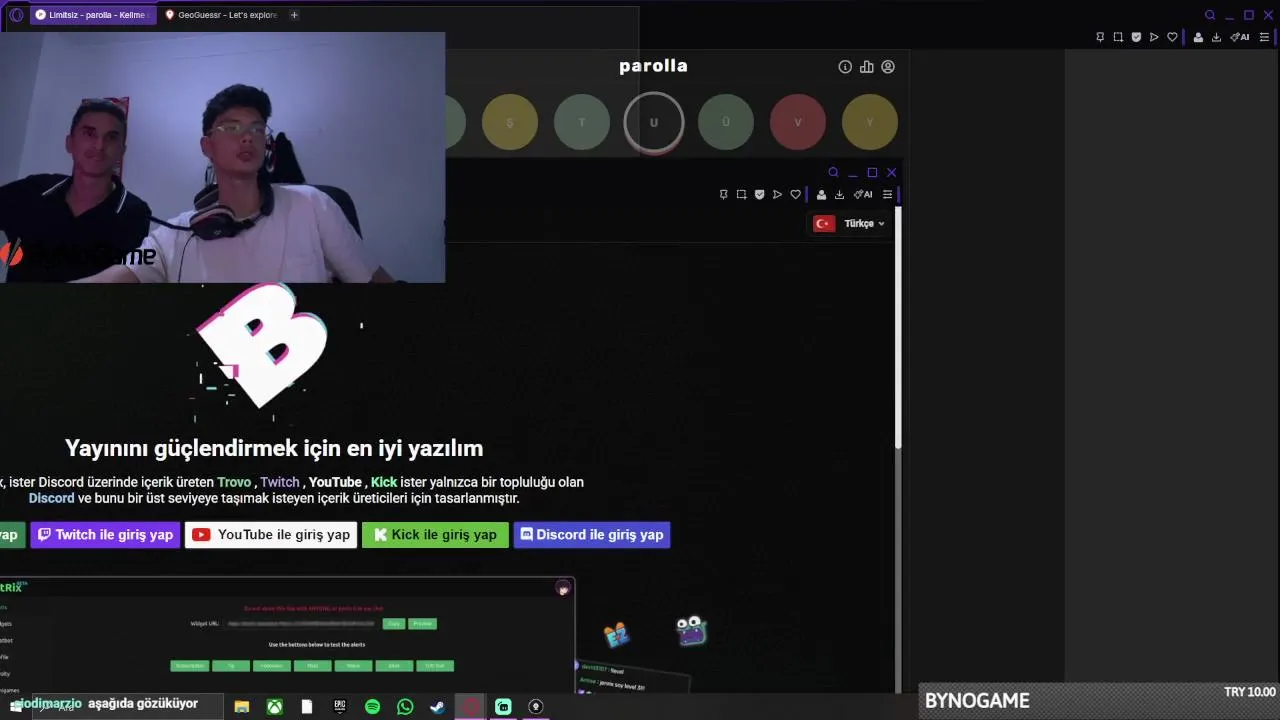Open the parolla profile icon
The width and height of the screenshot is (1280, 720).
tap(888, 67)
